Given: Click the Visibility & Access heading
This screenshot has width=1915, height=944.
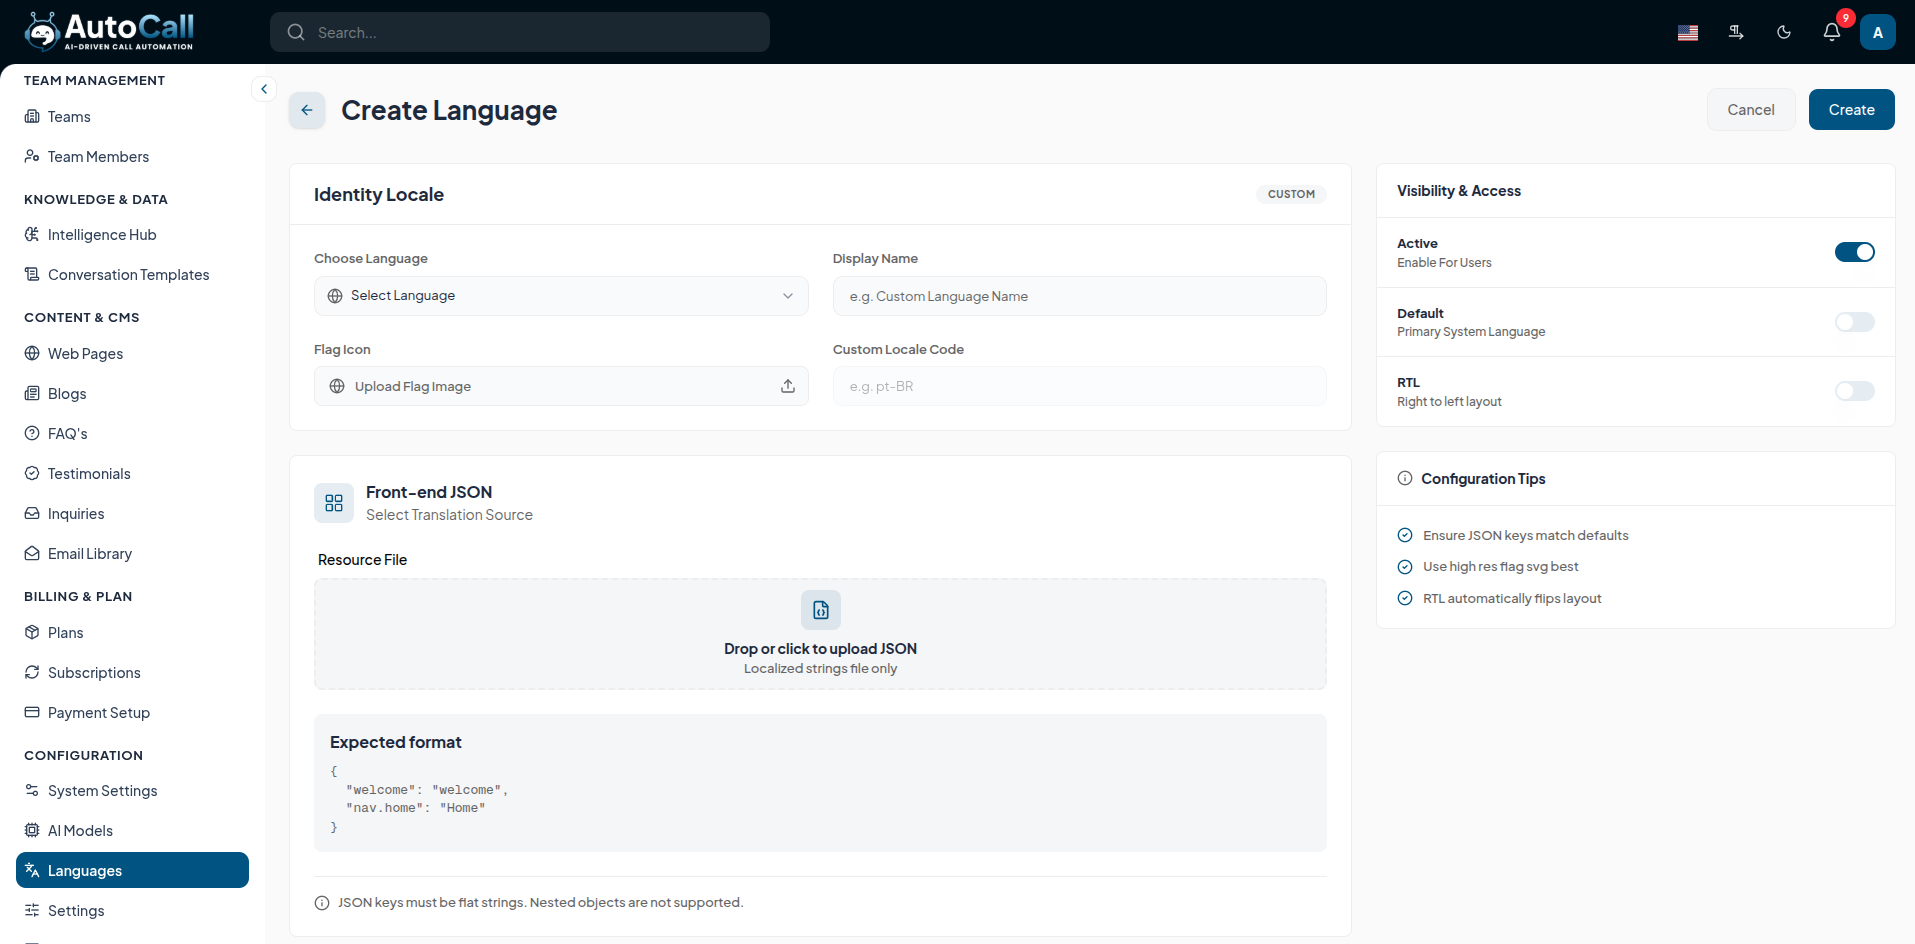Looking at the screenshot, I should pyautogui.click(x=1458, y=191).
